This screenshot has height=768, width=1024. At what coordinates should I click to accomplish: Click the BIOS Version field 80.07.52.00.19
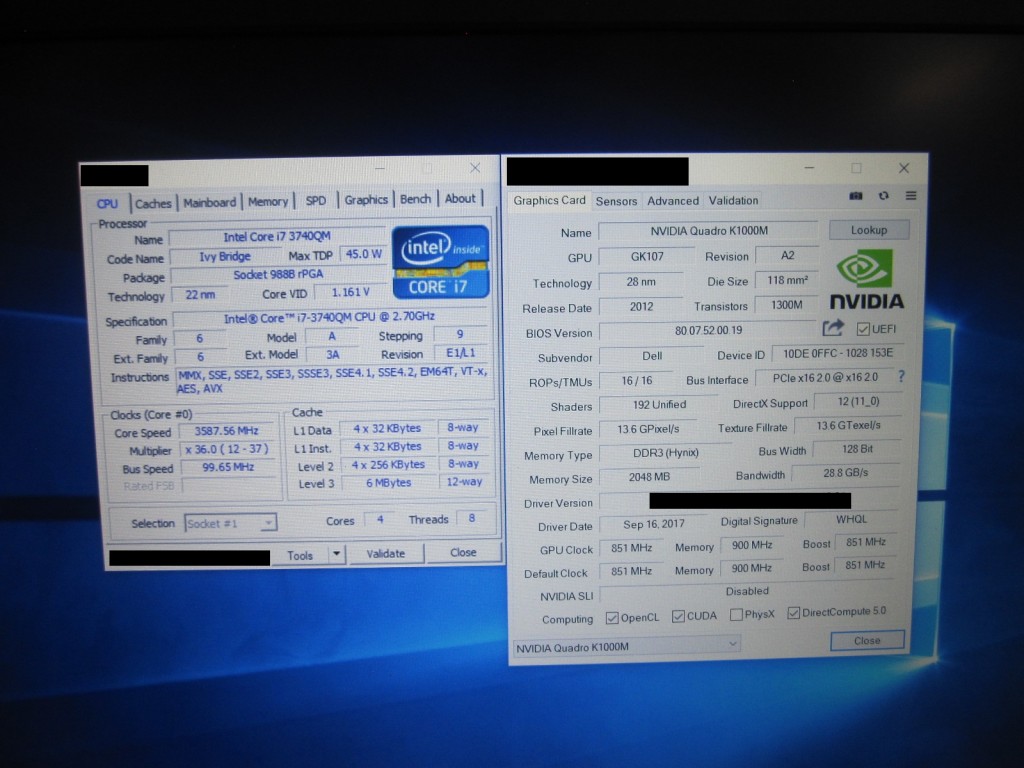click(x=709, y=330)
